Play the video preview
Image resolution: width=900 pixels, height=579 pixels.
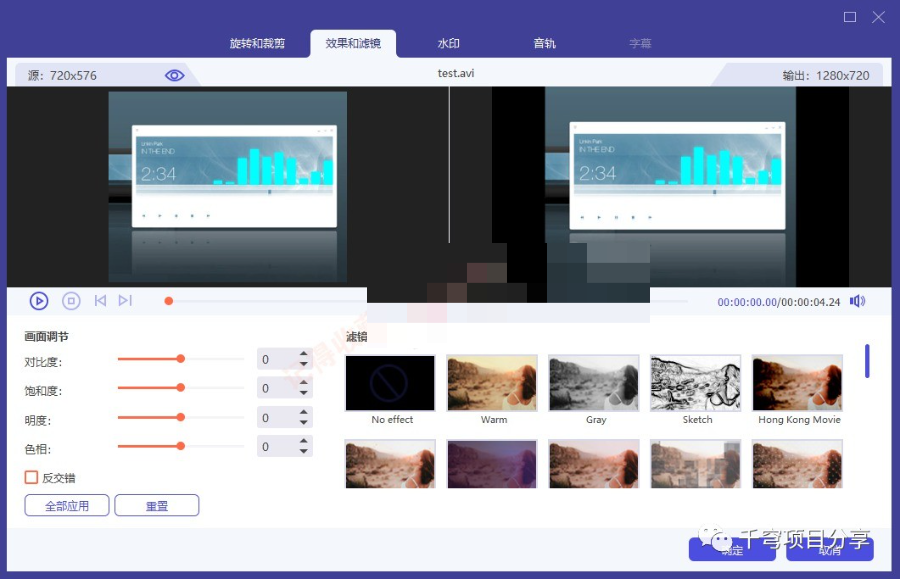point(38,300)
